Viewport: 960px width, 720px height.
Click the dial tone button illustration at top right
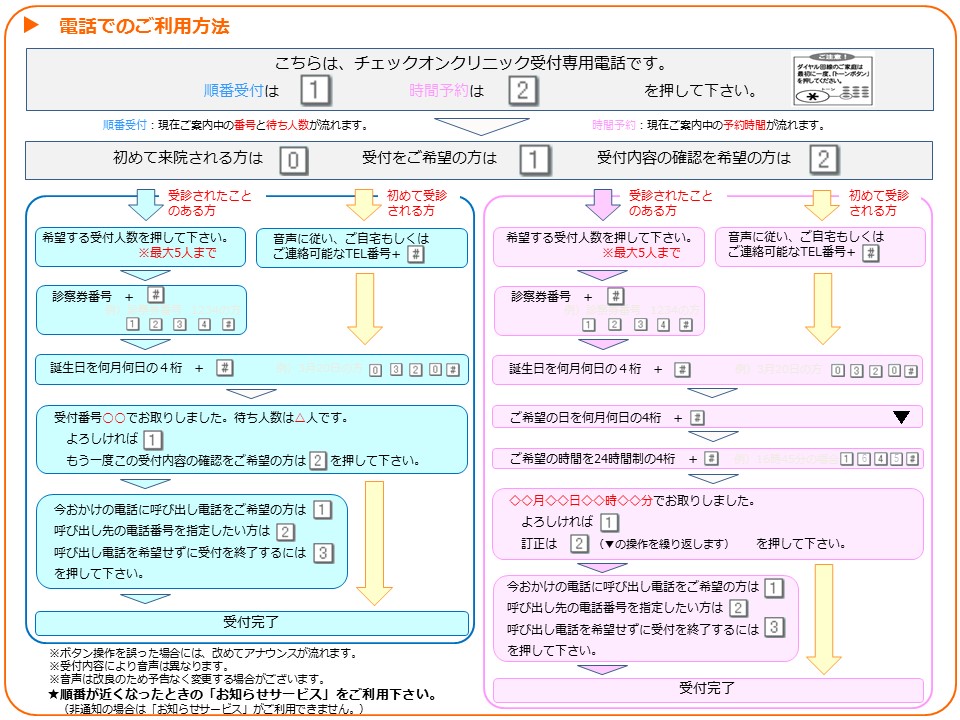832,80
